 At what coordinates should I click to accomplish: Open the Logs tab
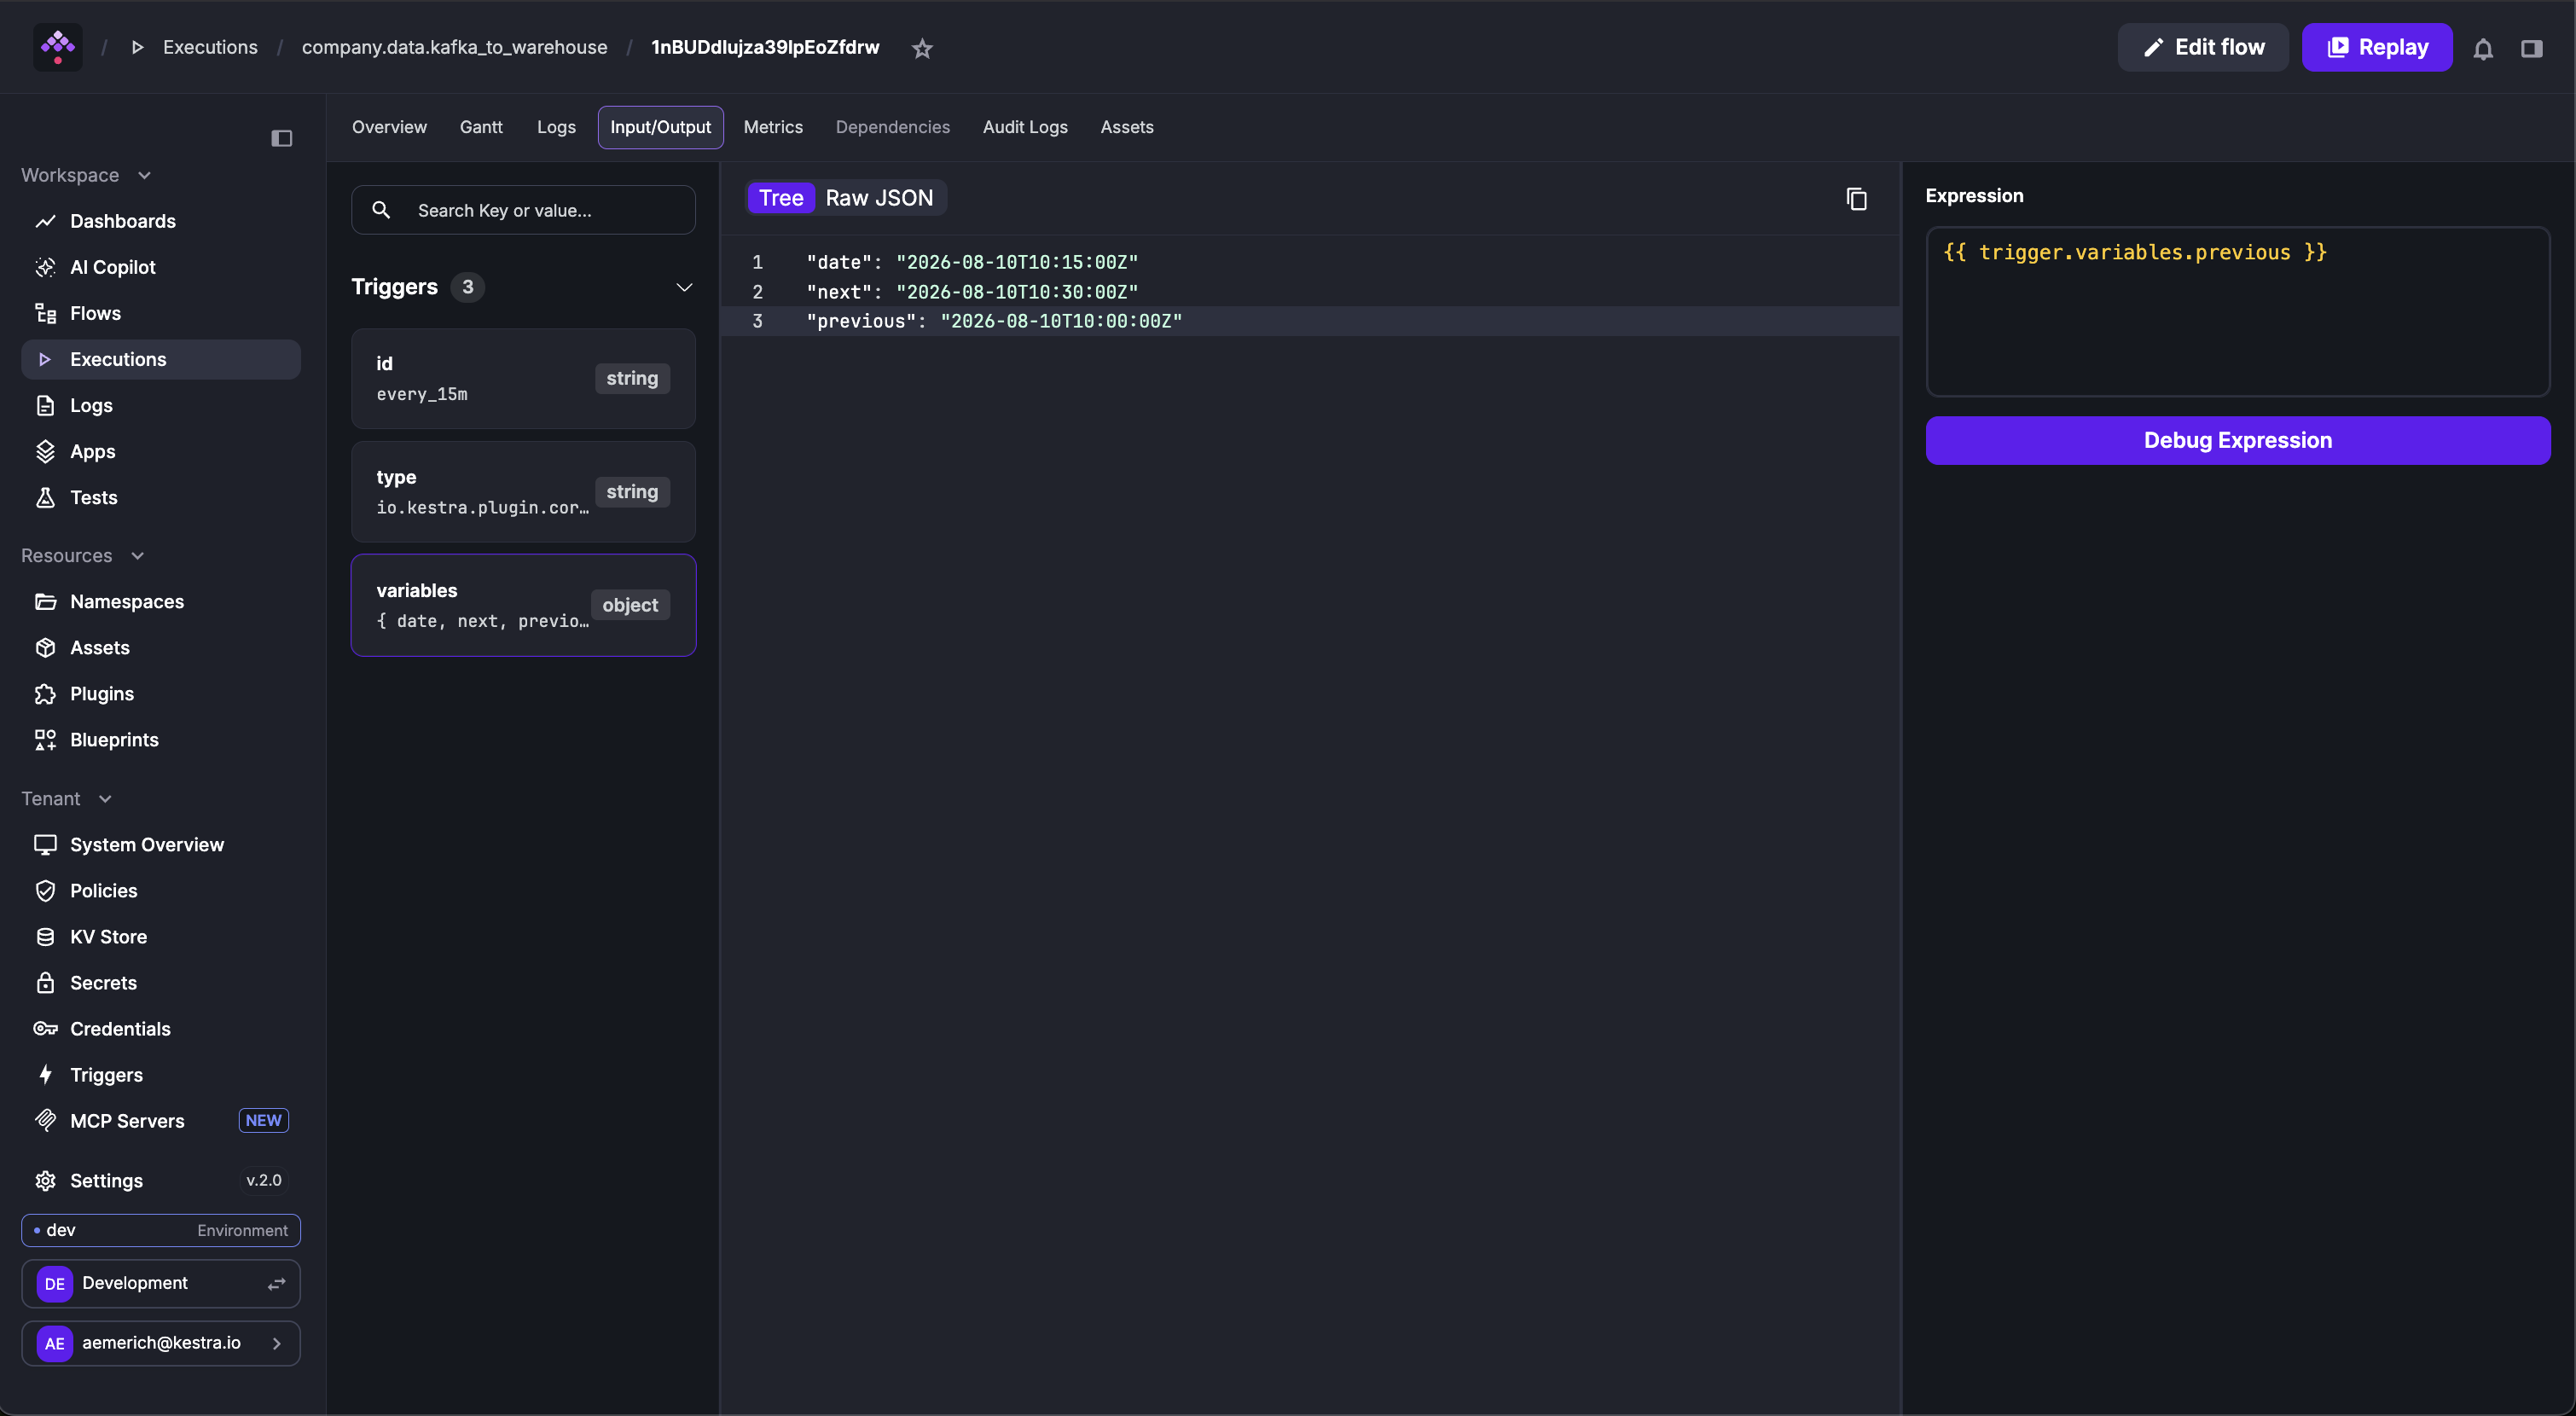[x=556, y=127]
